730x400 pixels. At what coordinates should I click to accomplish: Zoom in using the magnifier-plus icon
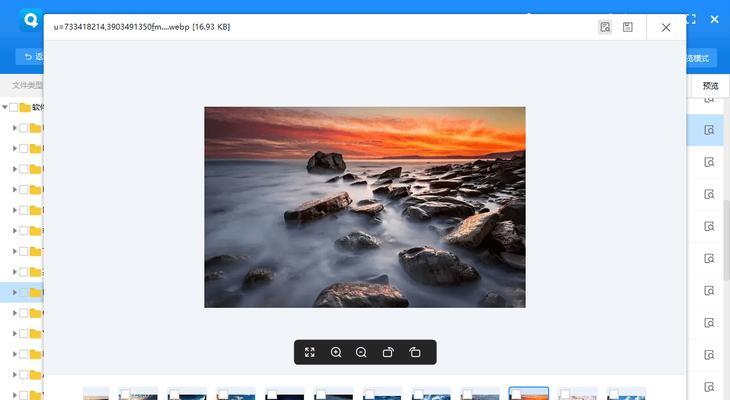pos(336,352)
